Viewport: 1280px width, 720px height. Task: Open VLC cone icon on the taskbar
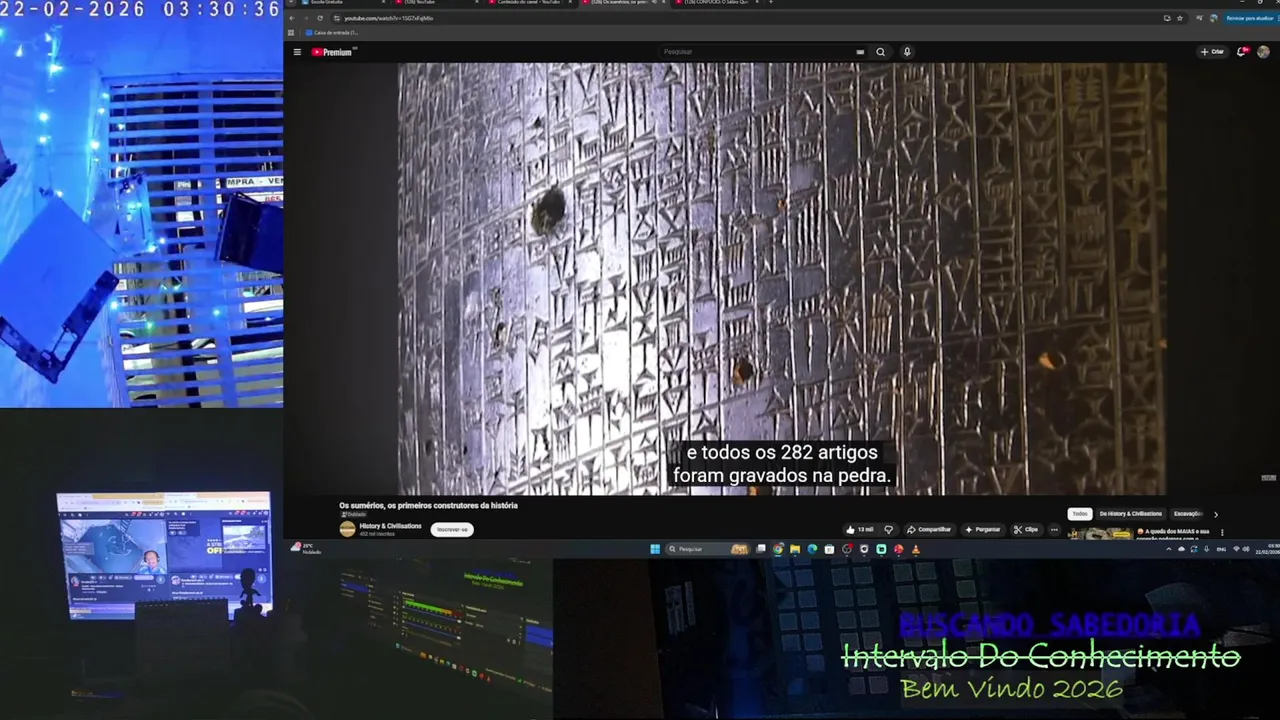point(915,549)
